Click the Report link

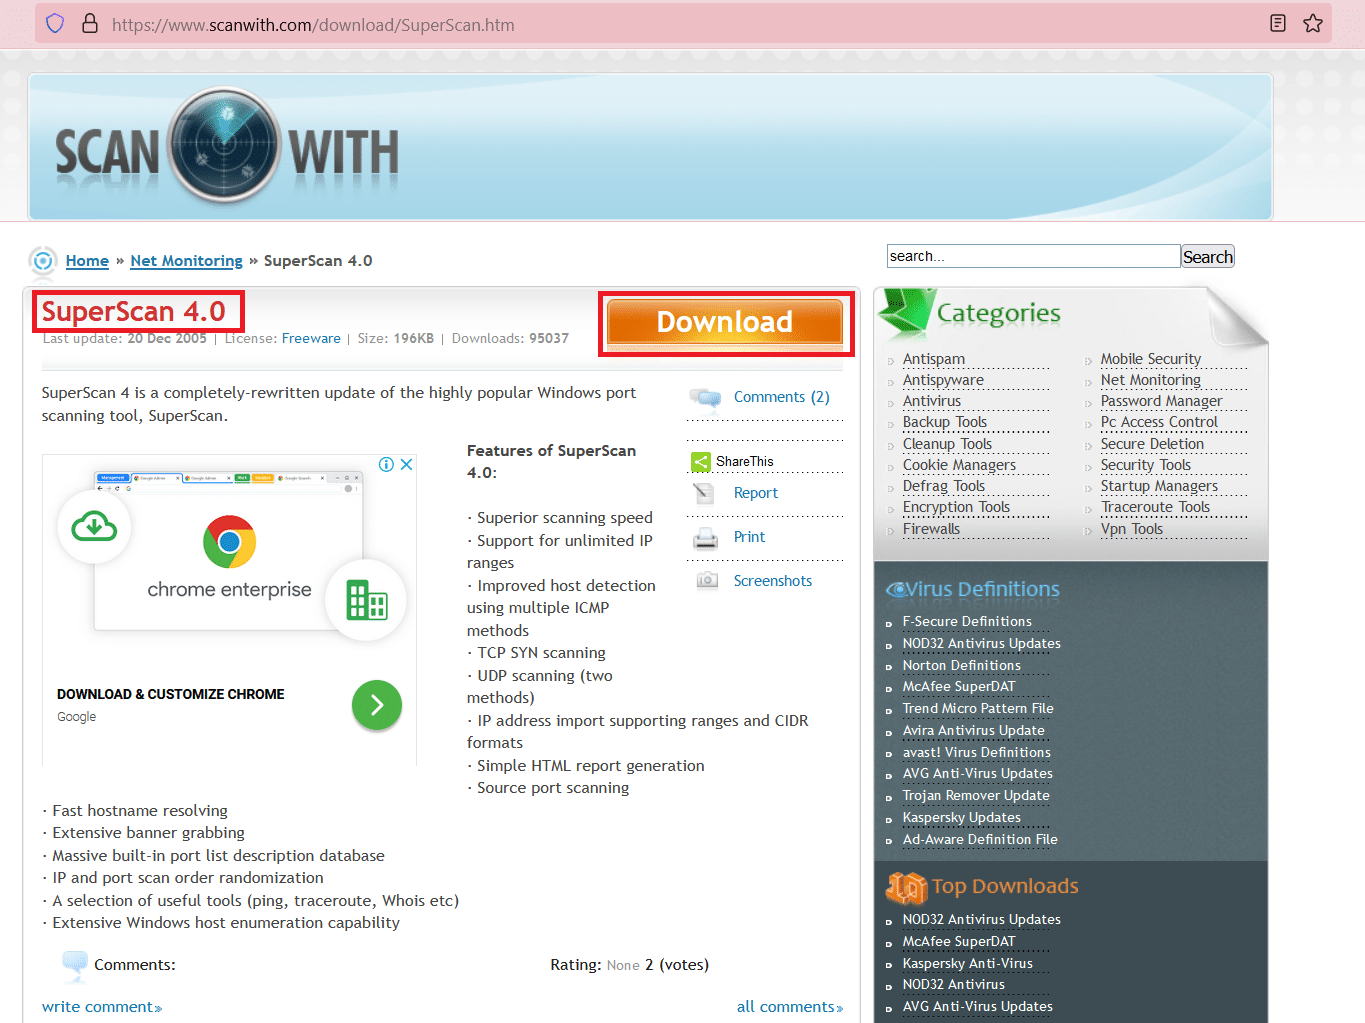pyautogui.click(x=756, y=493)
